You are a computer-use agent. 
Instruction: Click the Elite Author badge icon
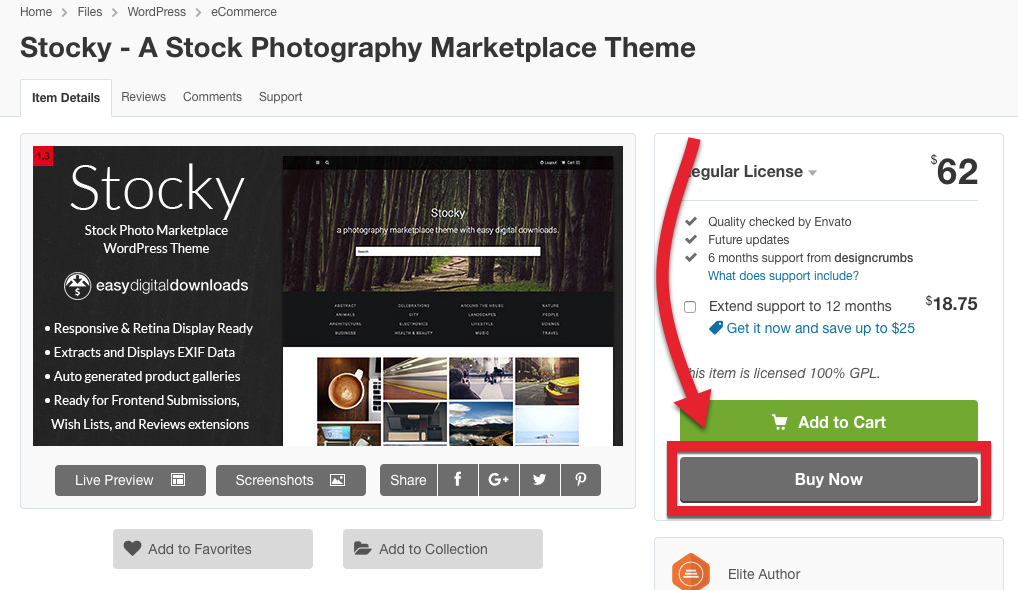tap(690, 573)
